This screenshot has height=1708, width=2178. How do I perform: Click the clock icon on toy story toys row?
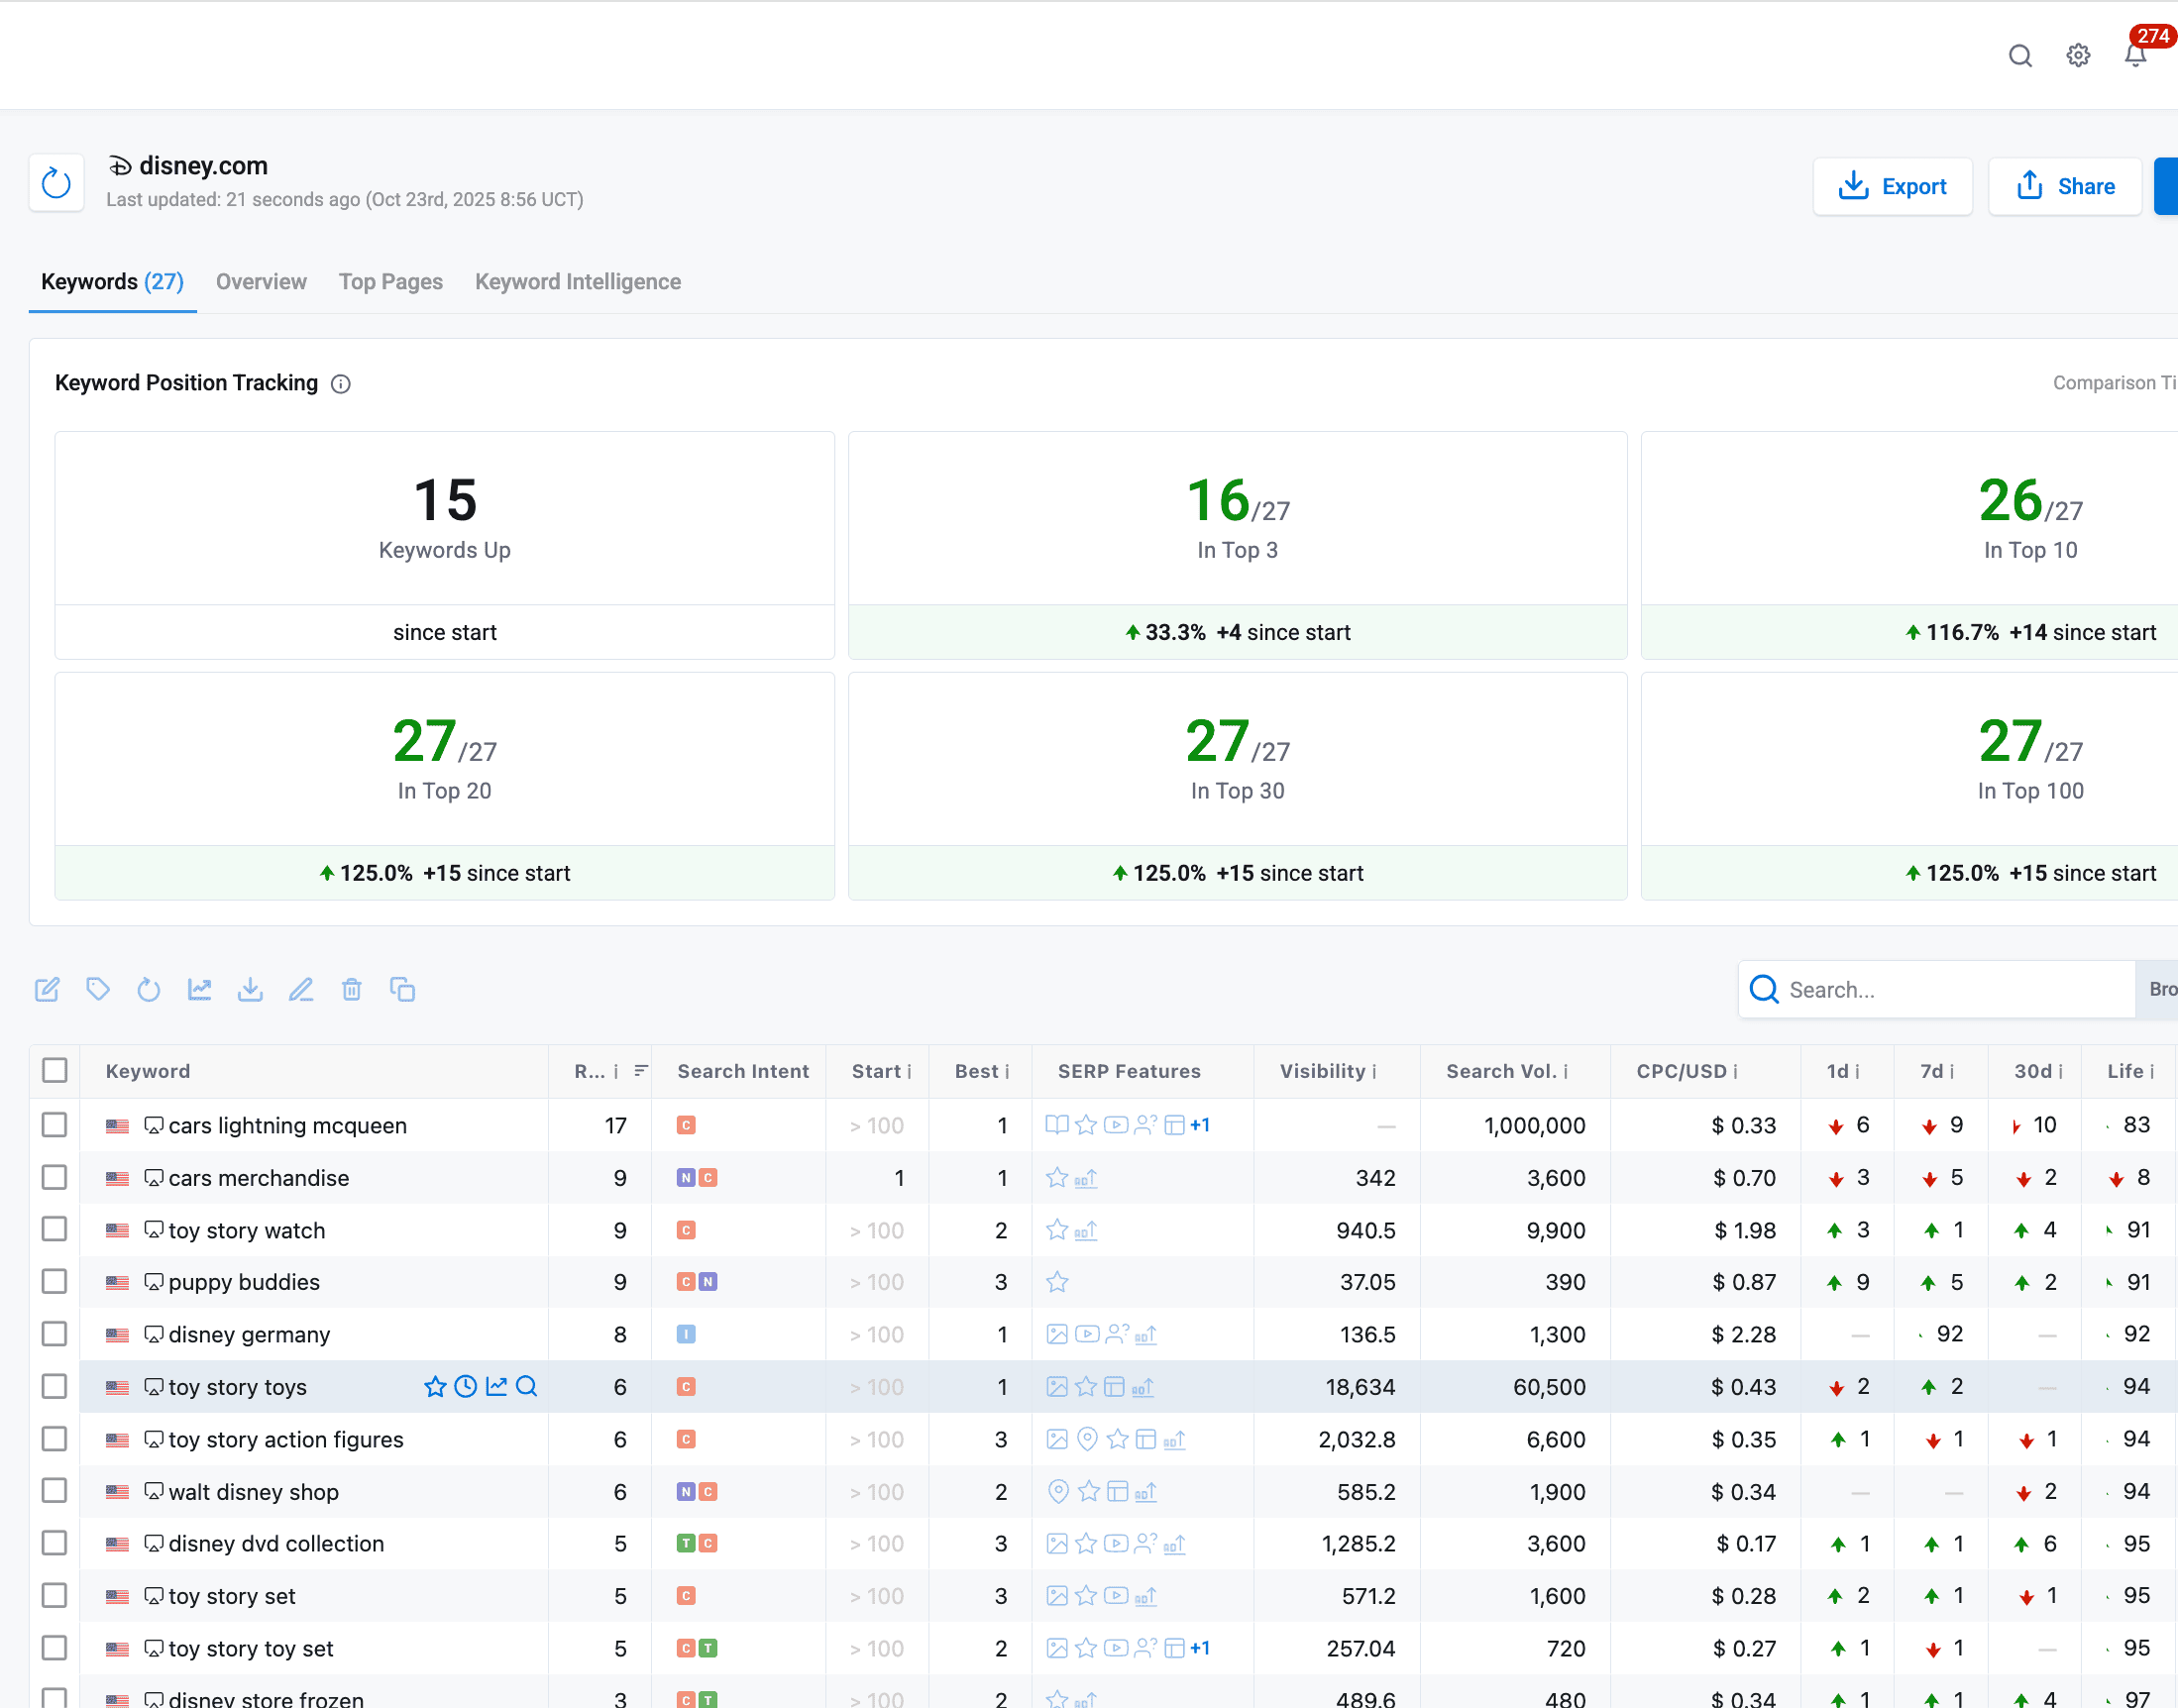pyautogui.click(x=466, y=1387)
